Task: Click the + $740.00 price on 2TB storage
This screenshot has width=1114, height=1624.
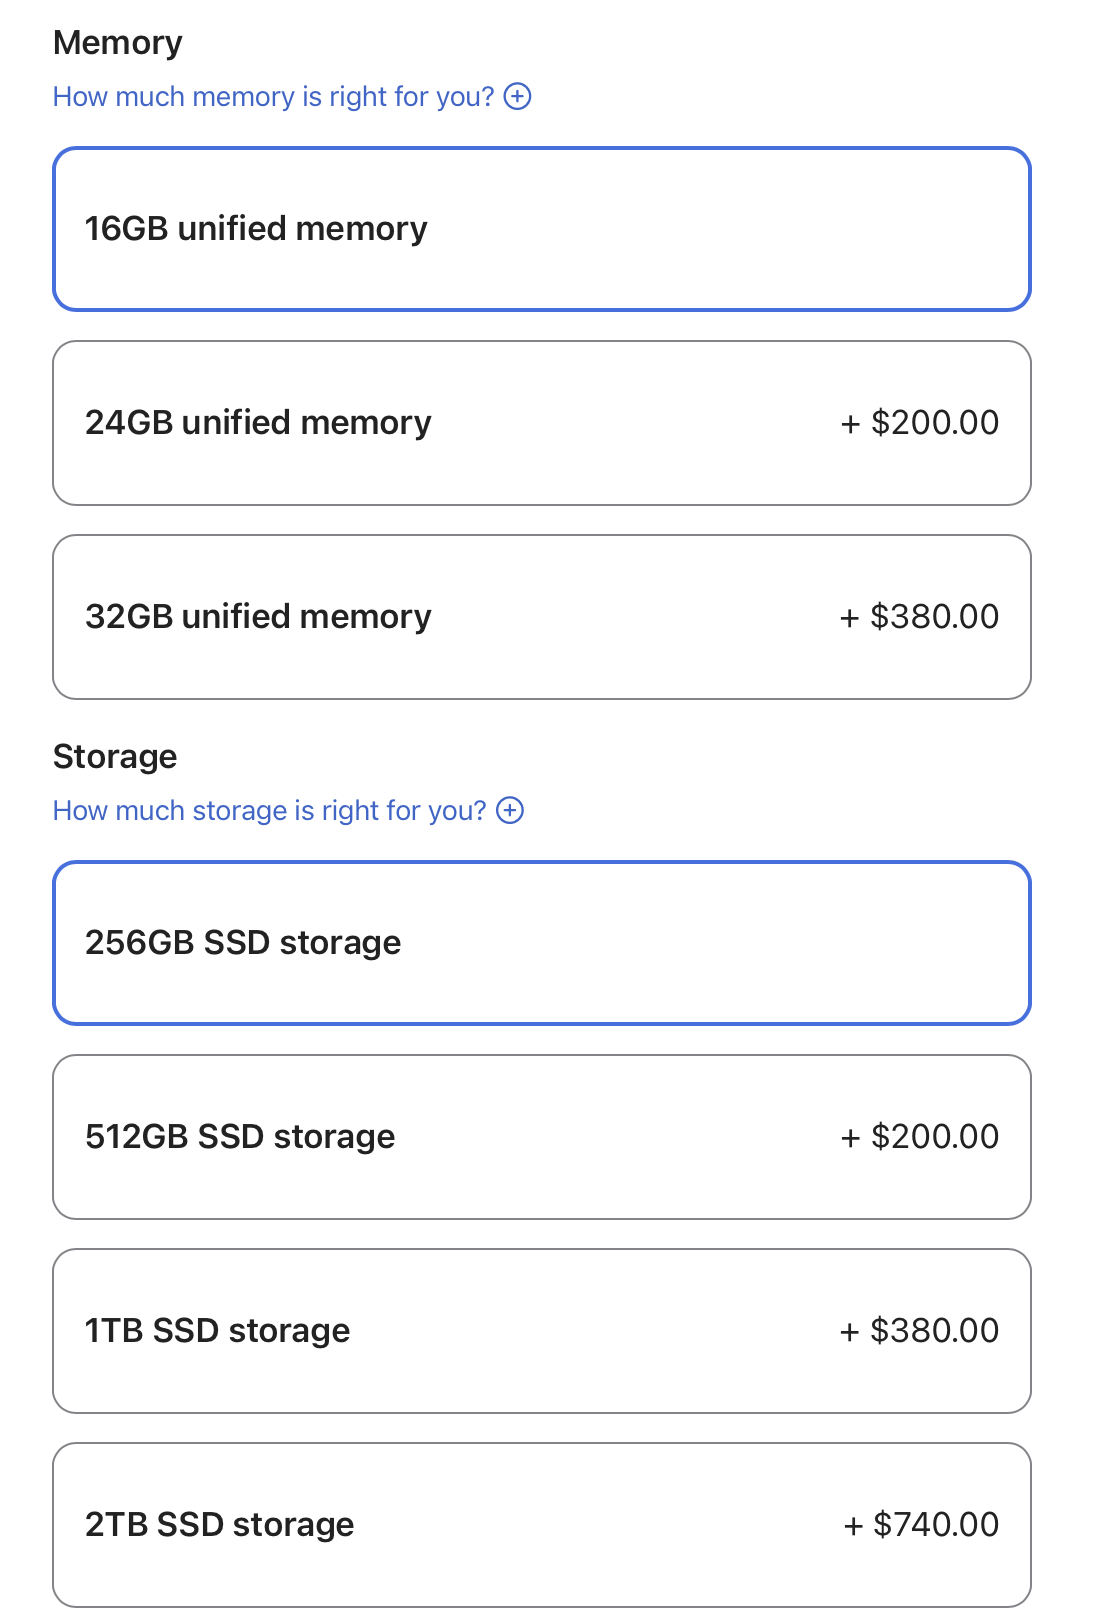Action: pos(921,1525)
